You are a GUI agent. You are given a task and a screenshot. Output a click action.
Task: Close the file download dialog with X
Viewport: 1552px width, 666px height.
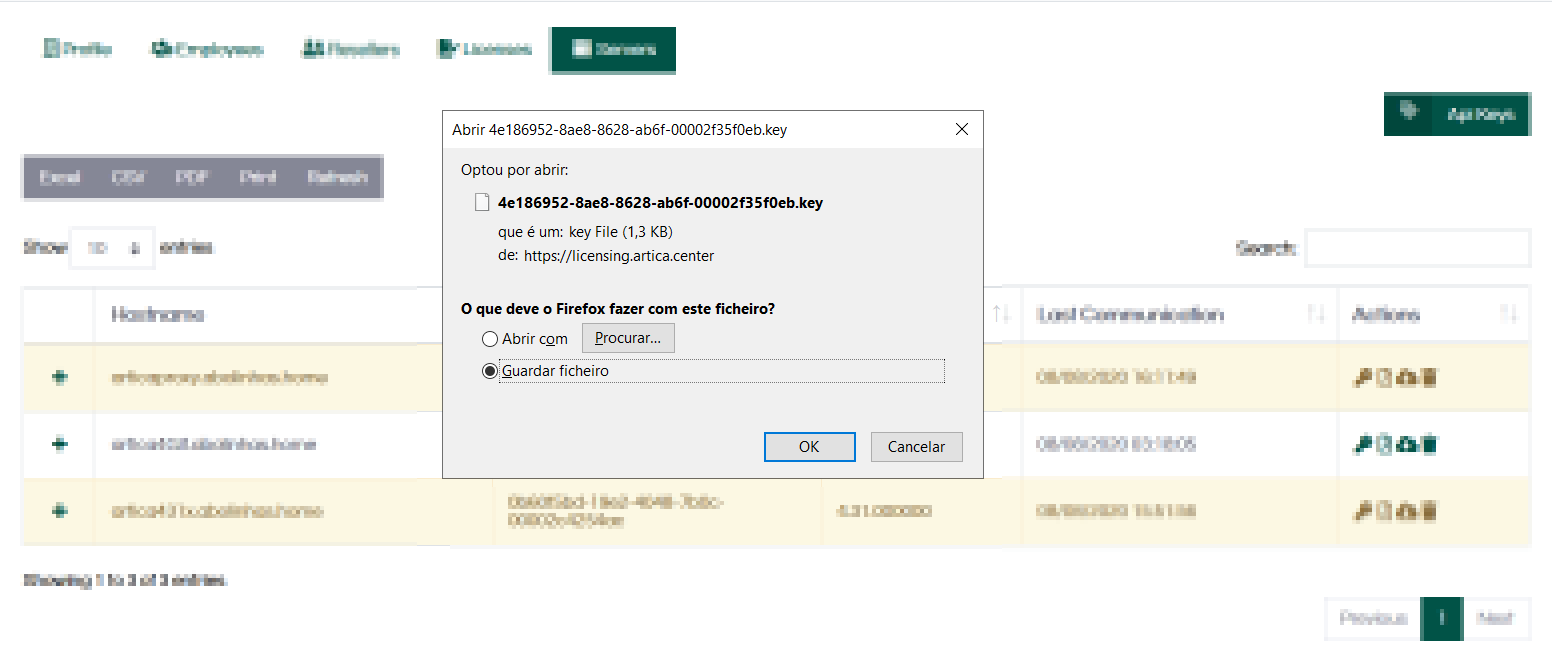click(x=962, y=130)
